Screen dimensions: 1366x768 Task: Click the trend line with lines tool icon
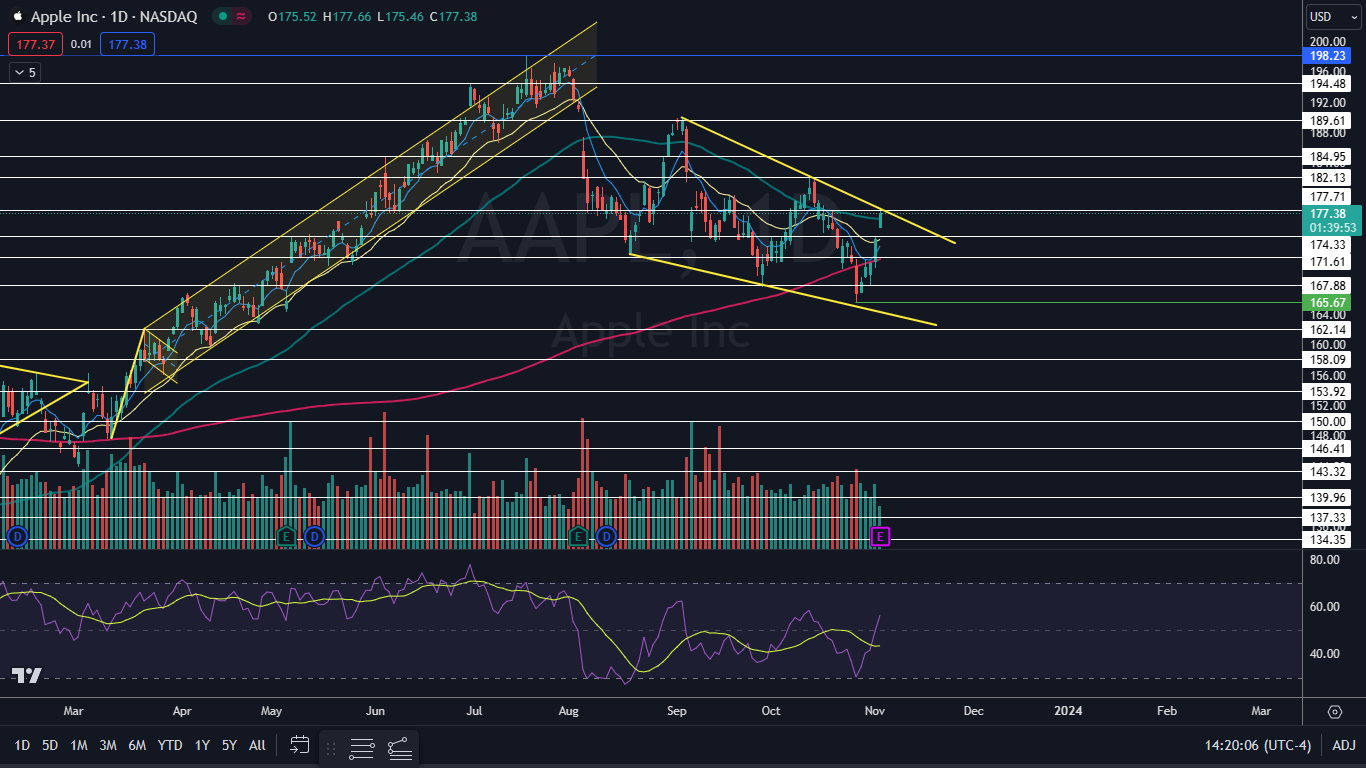[x=399, y=748]
